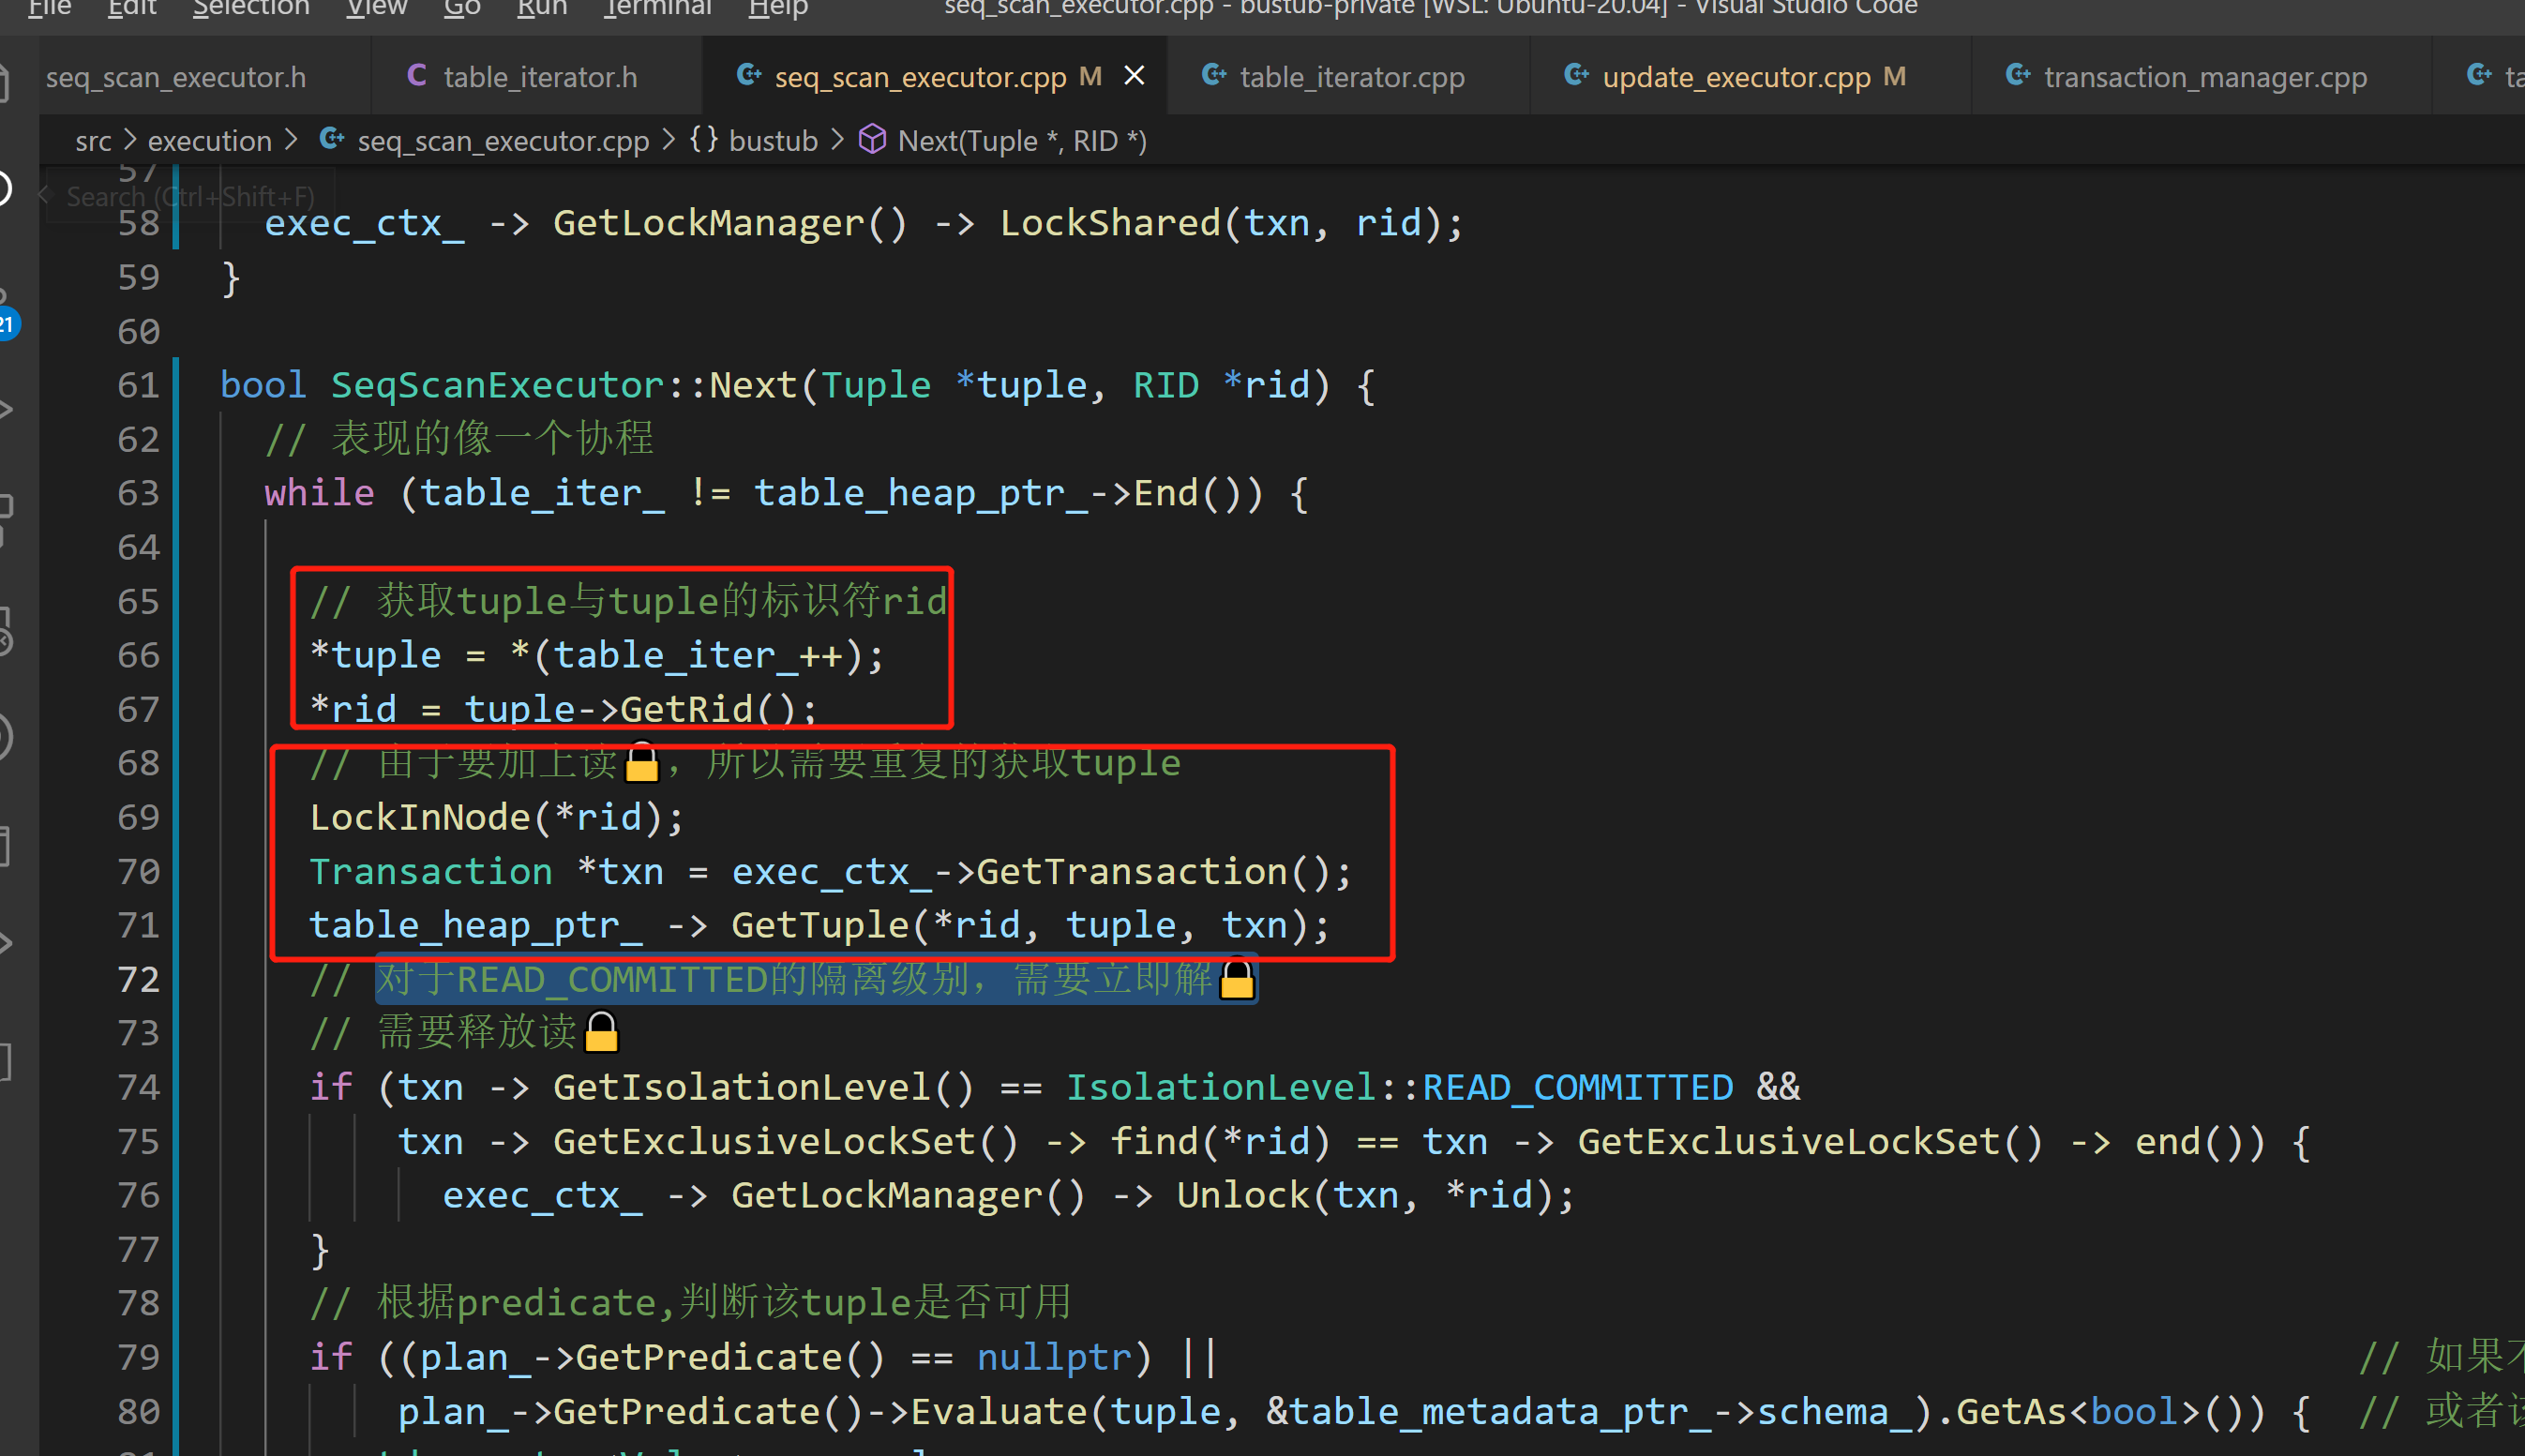Open the Terminal menu

point(657,9)
